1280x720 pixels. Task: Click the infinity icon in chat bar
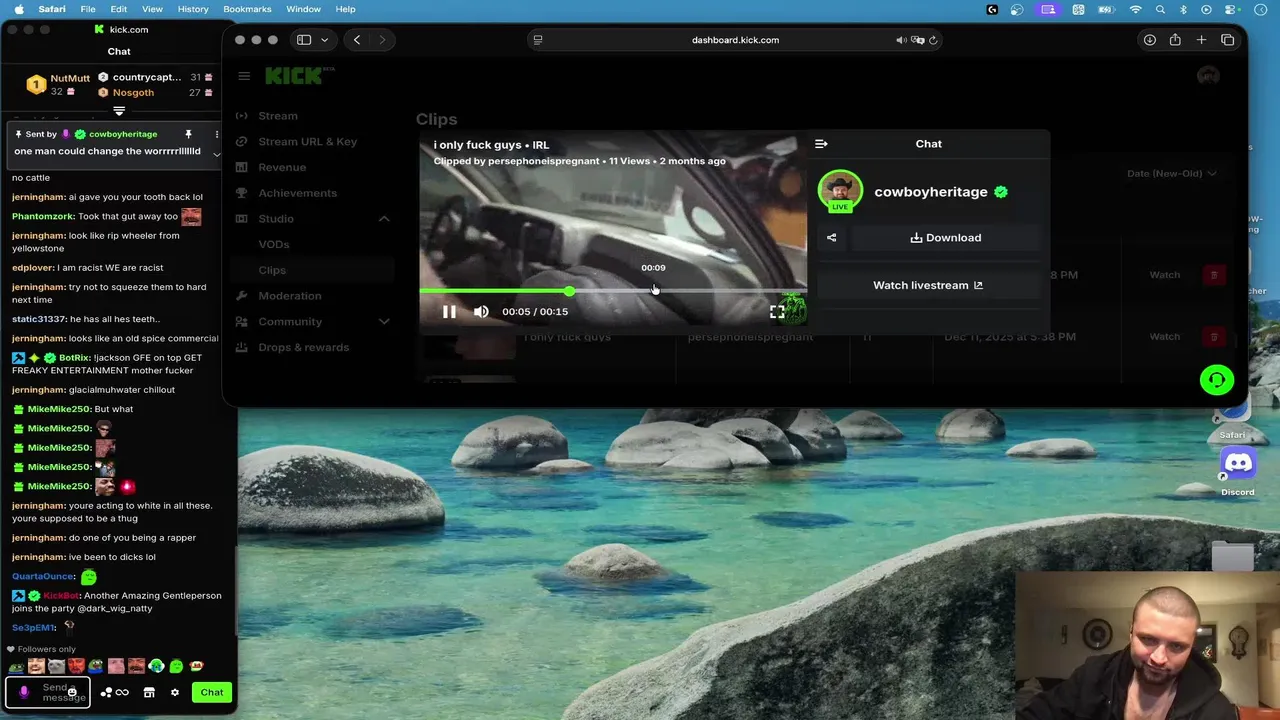click(x=122, y=692)
